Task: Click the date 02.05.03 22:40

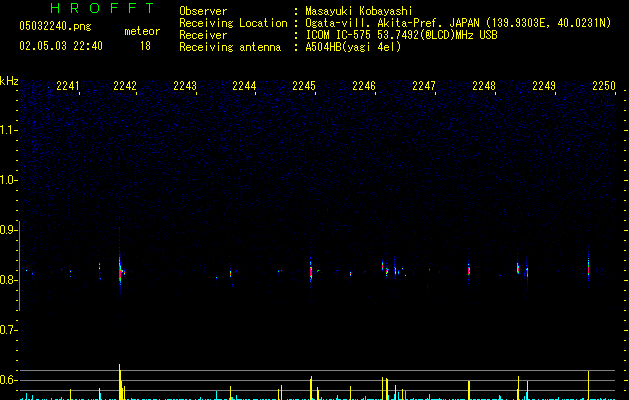Action: [x=61, y=46]
